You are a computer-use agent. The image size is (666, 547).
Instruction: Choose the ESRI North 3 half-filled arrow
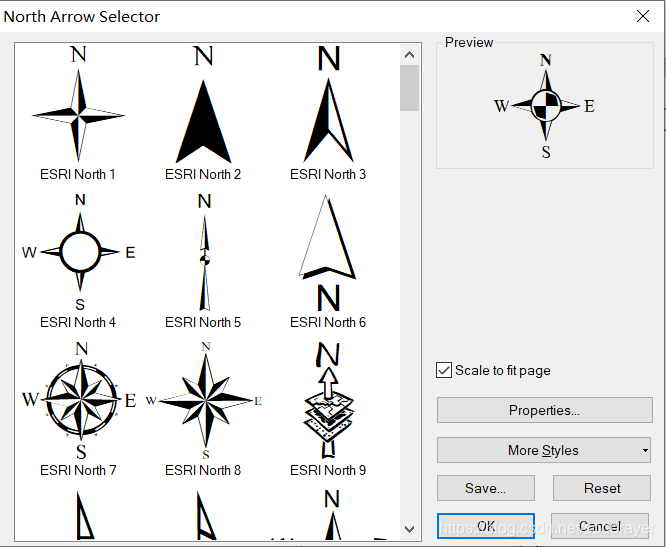coord(328,104)
